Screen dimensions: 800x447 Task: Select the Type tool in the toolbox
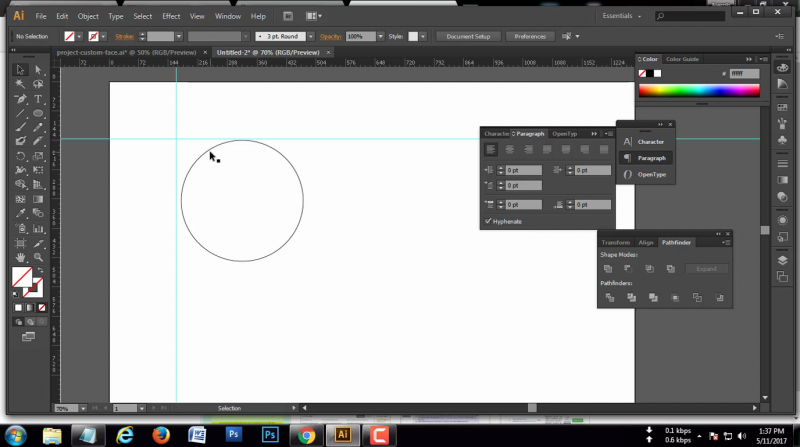(38, 99)
